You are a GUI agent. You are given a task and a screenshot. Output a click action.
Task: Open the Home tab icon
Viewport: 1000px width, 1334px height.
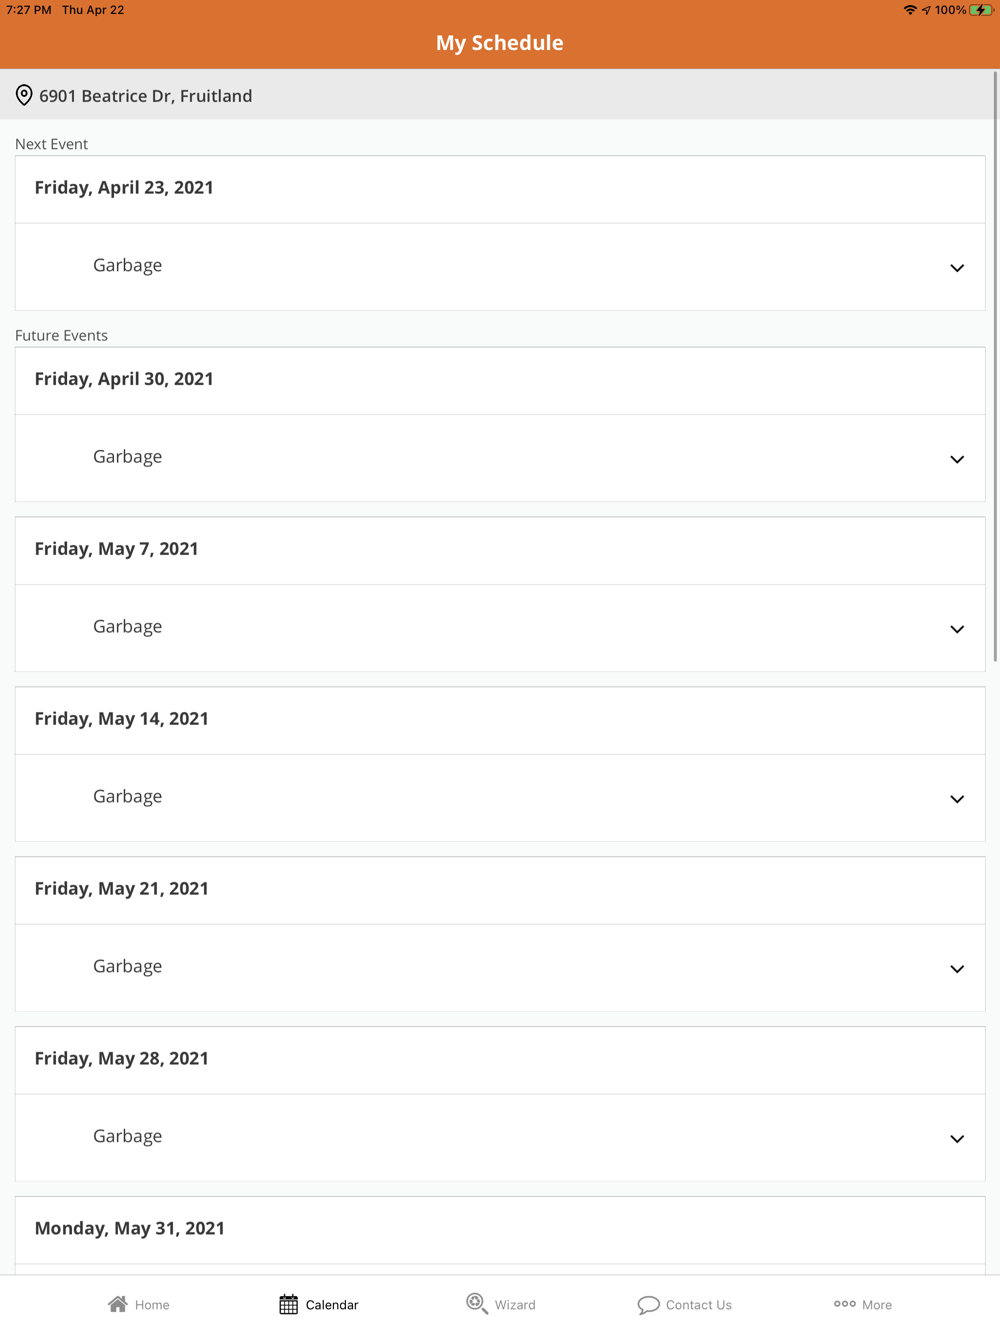(118, 1304)
